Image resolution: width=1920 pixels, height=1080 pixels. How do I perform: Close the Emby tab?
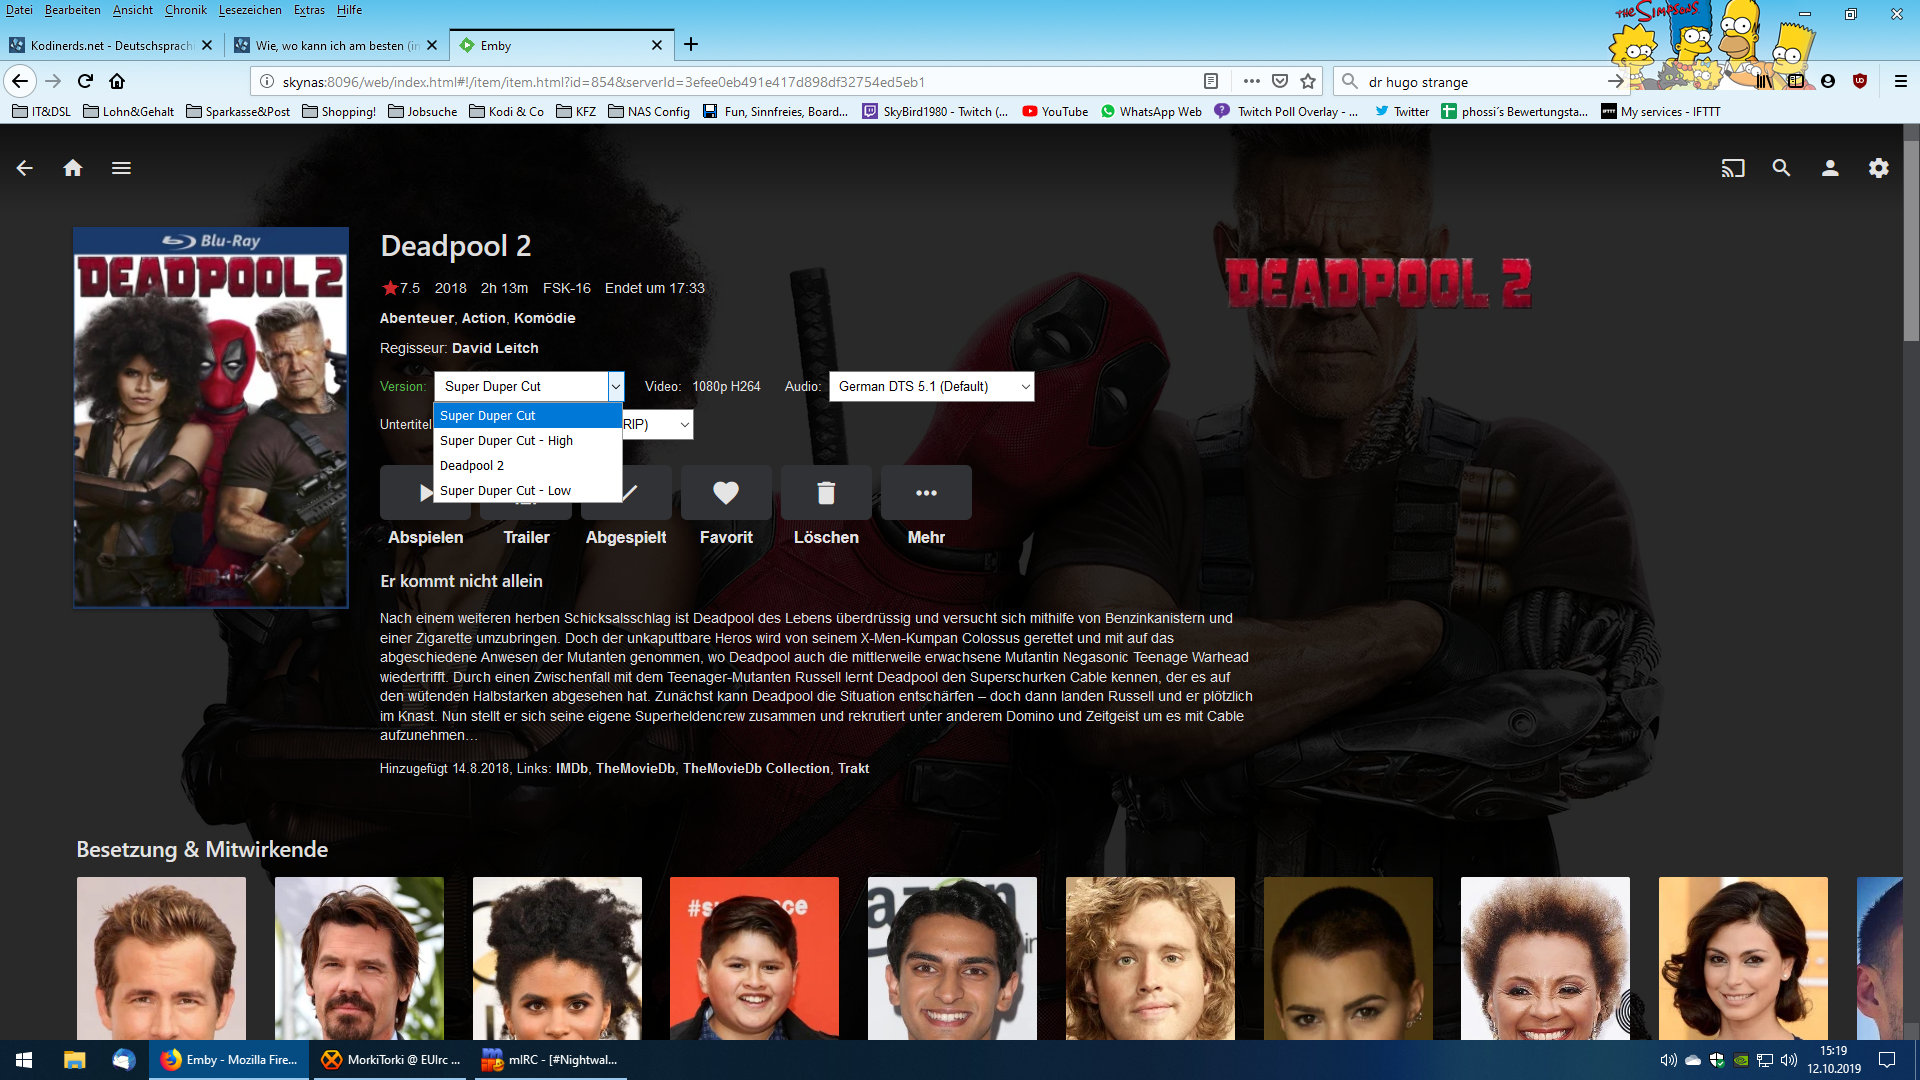point(657,45)
